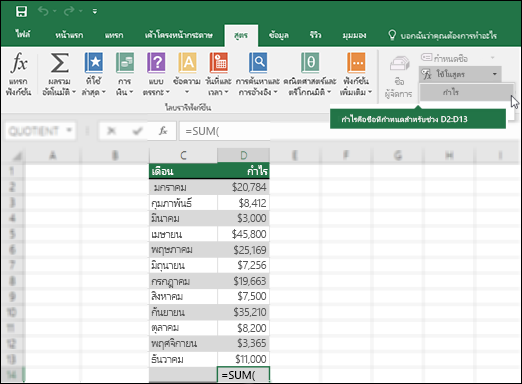This screenshot has width=522, height=384.
Task: Click the $8,412 cell
Action: pos(243,203)
